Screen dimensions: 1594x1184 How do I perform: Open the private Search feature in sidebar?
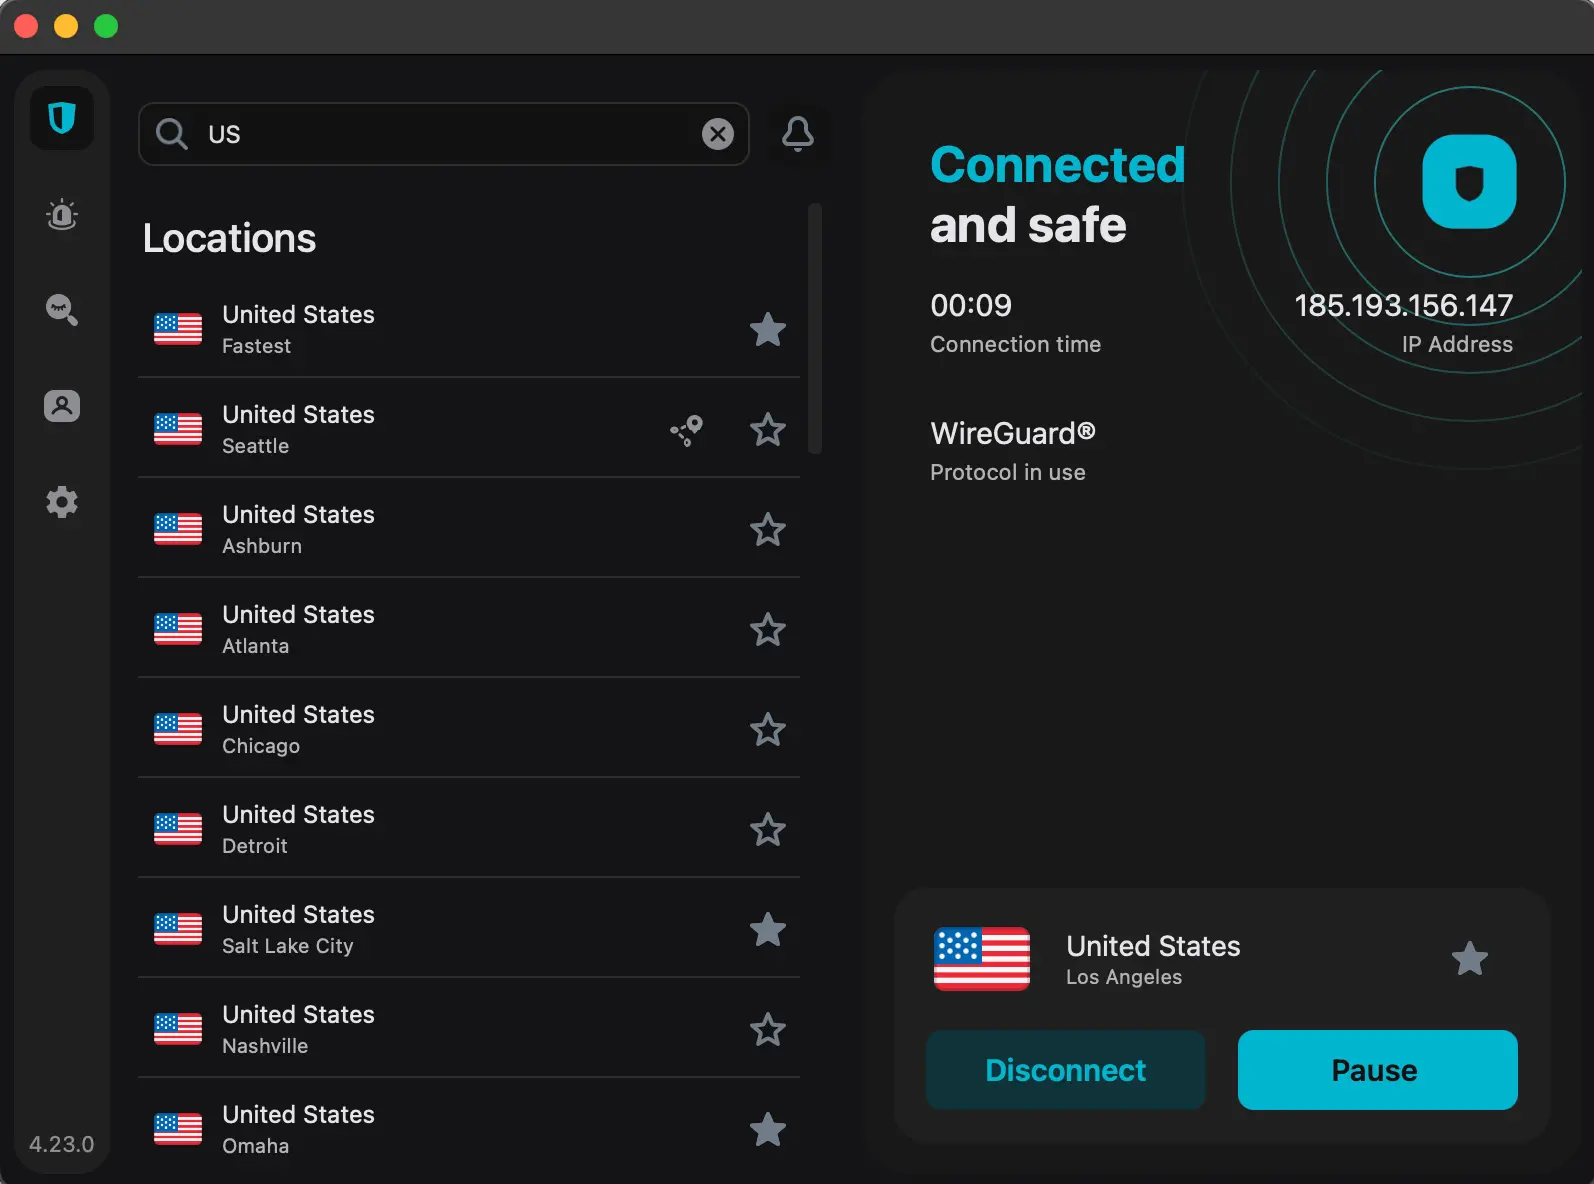point(62,310)
